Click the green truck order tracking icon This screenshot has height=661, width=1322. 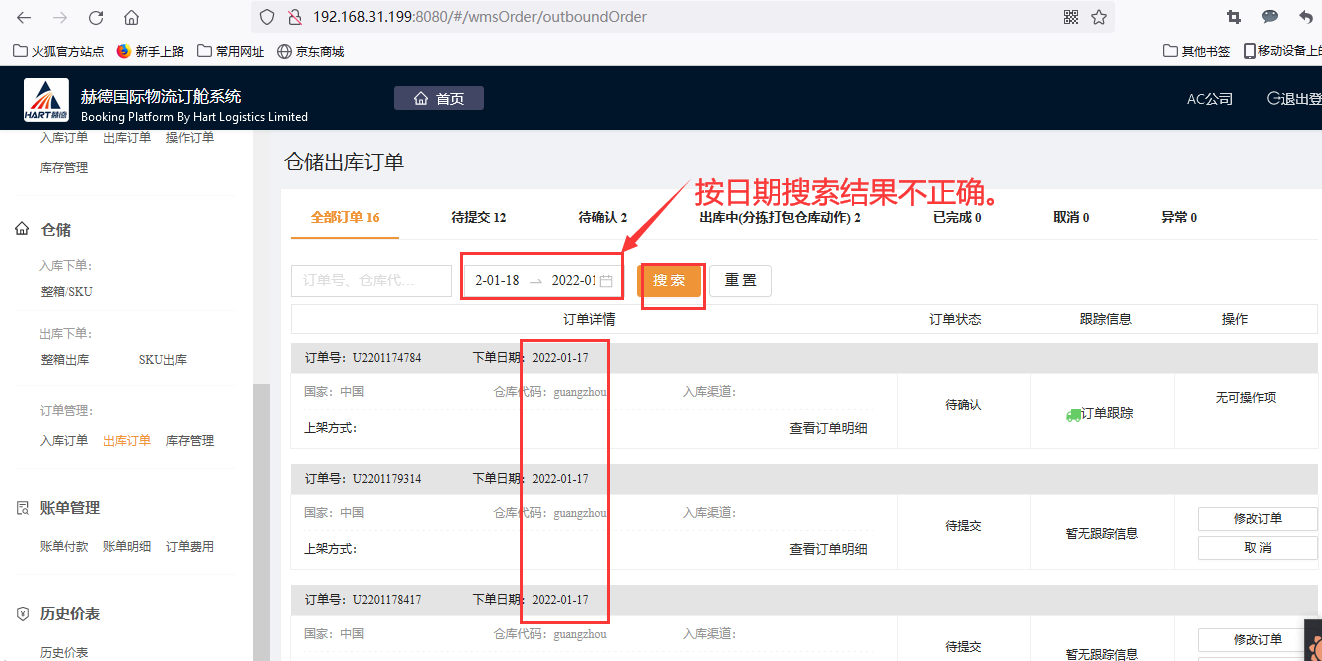(x=1073, y=414)
